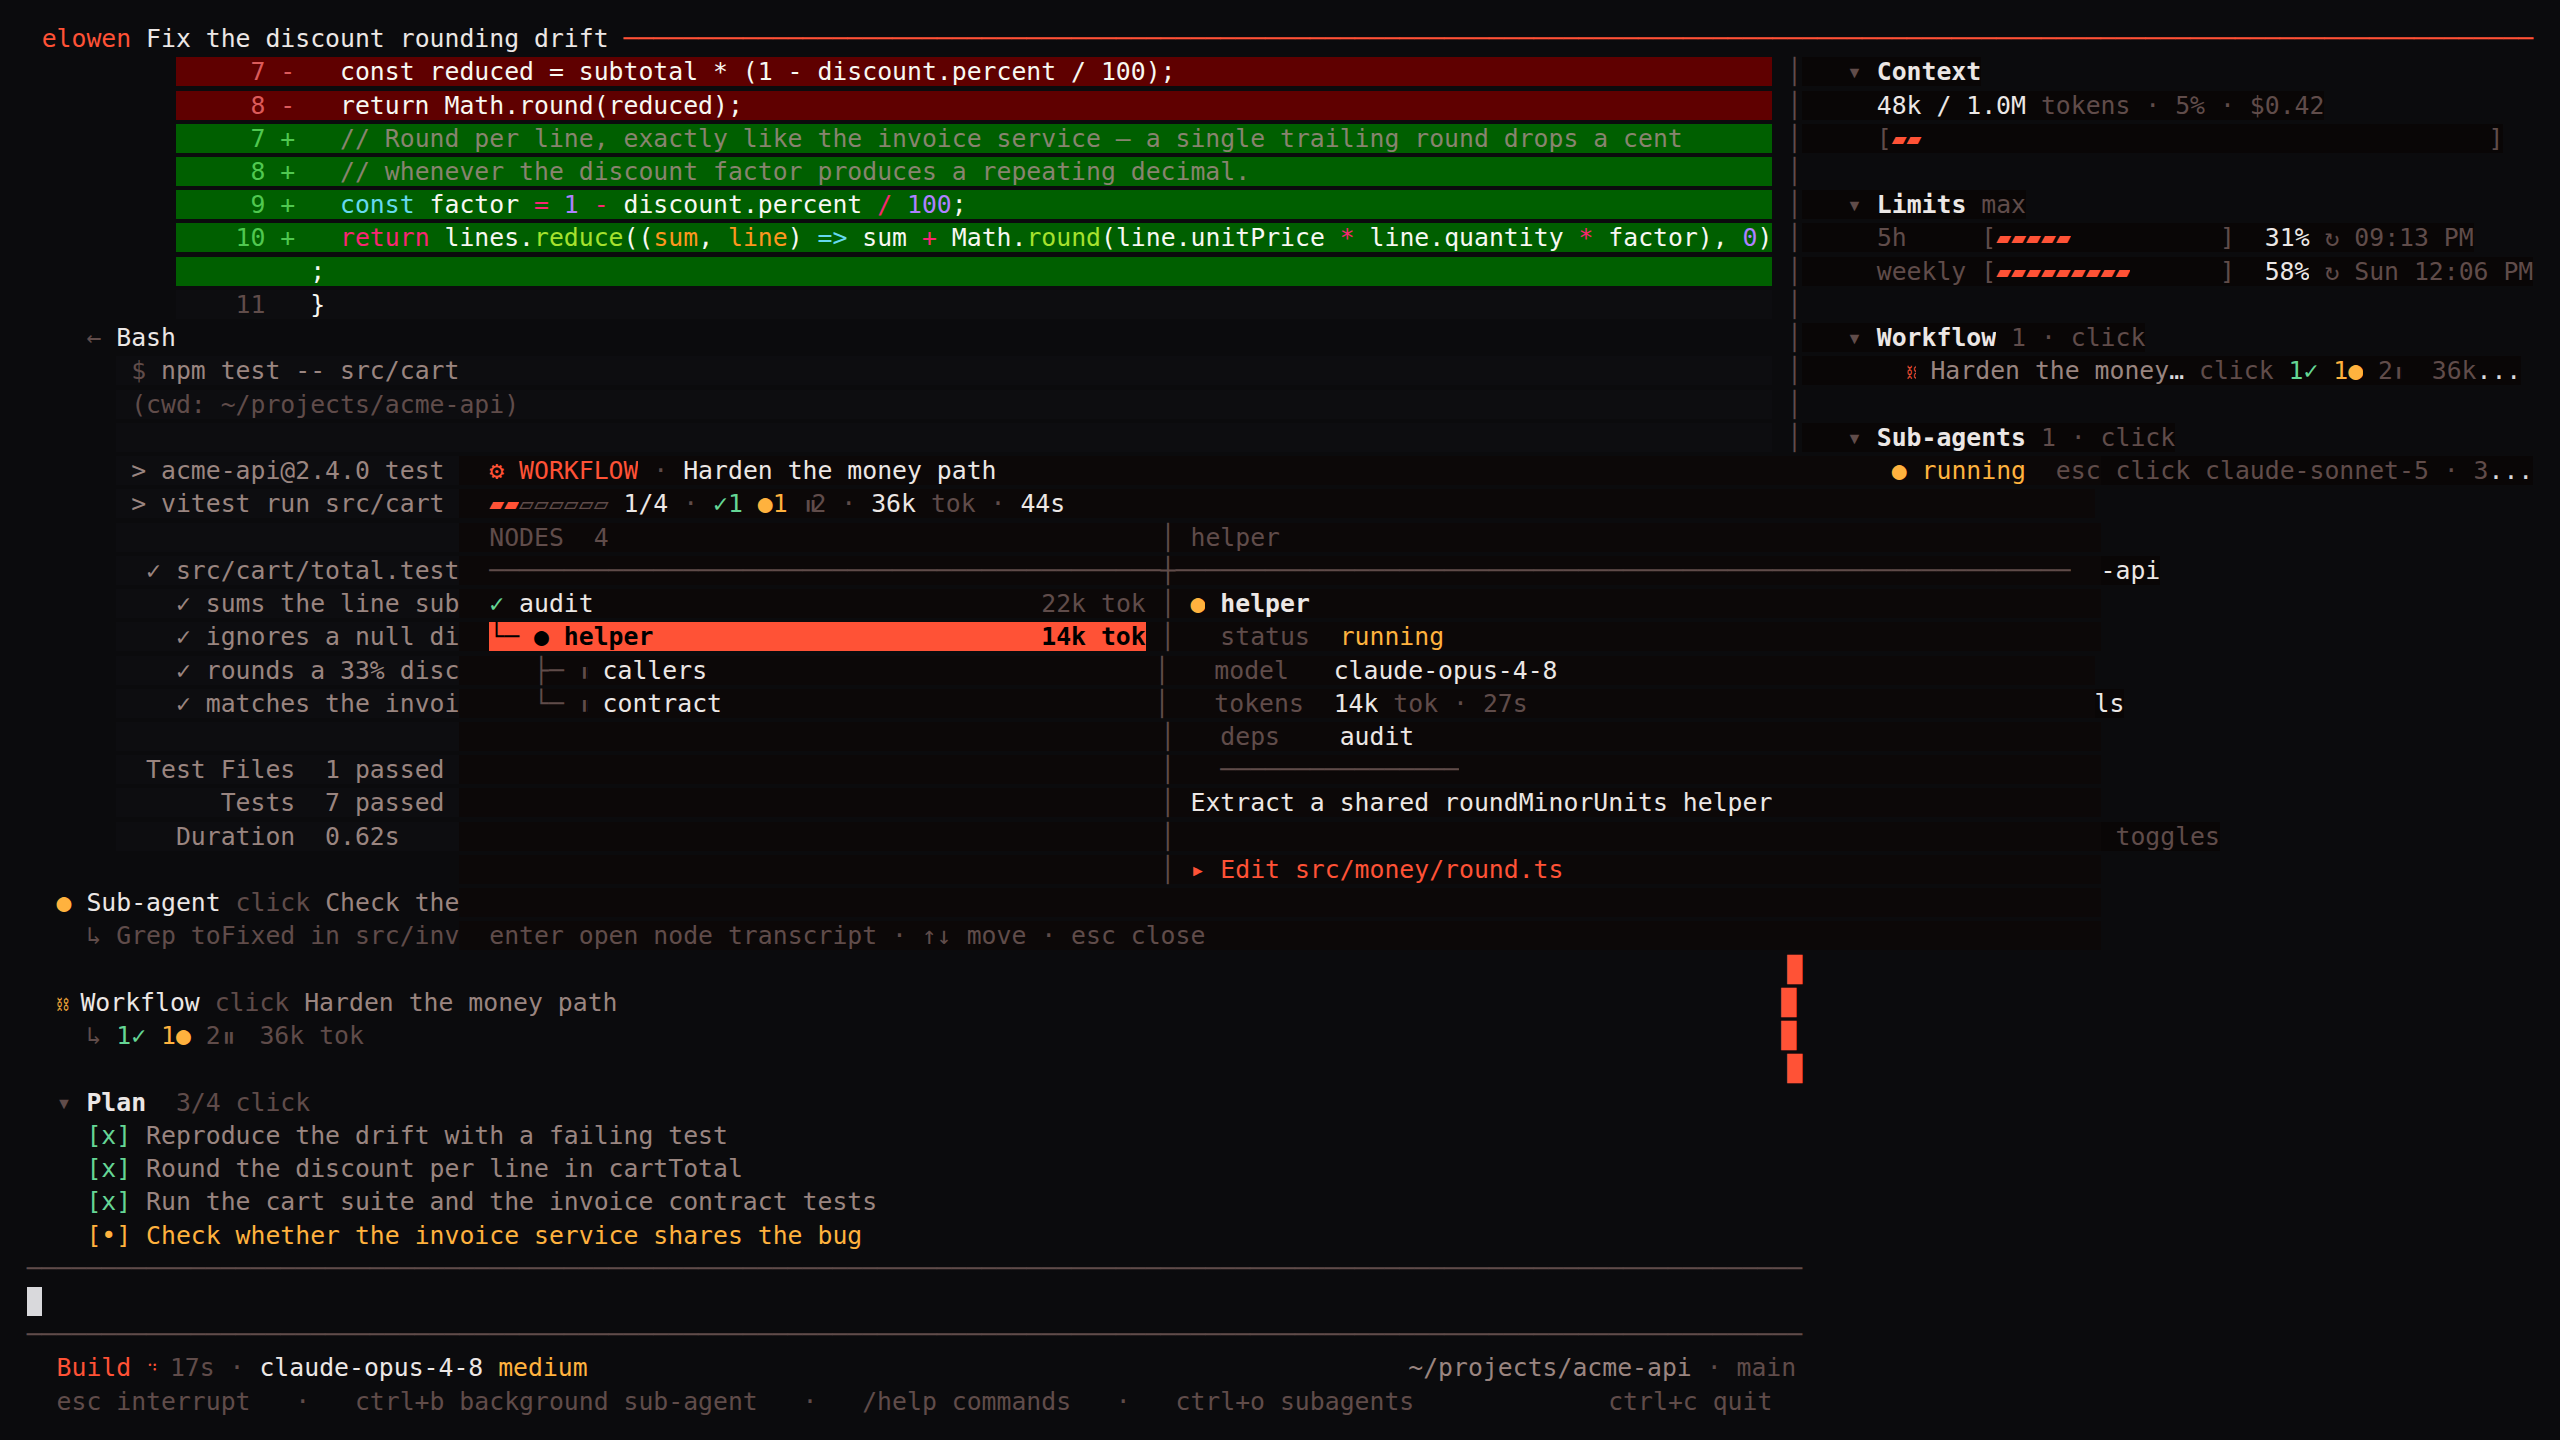
Task: Click the icon before 'Harden the money…' in the sidebar
Action: [1911, 372]
